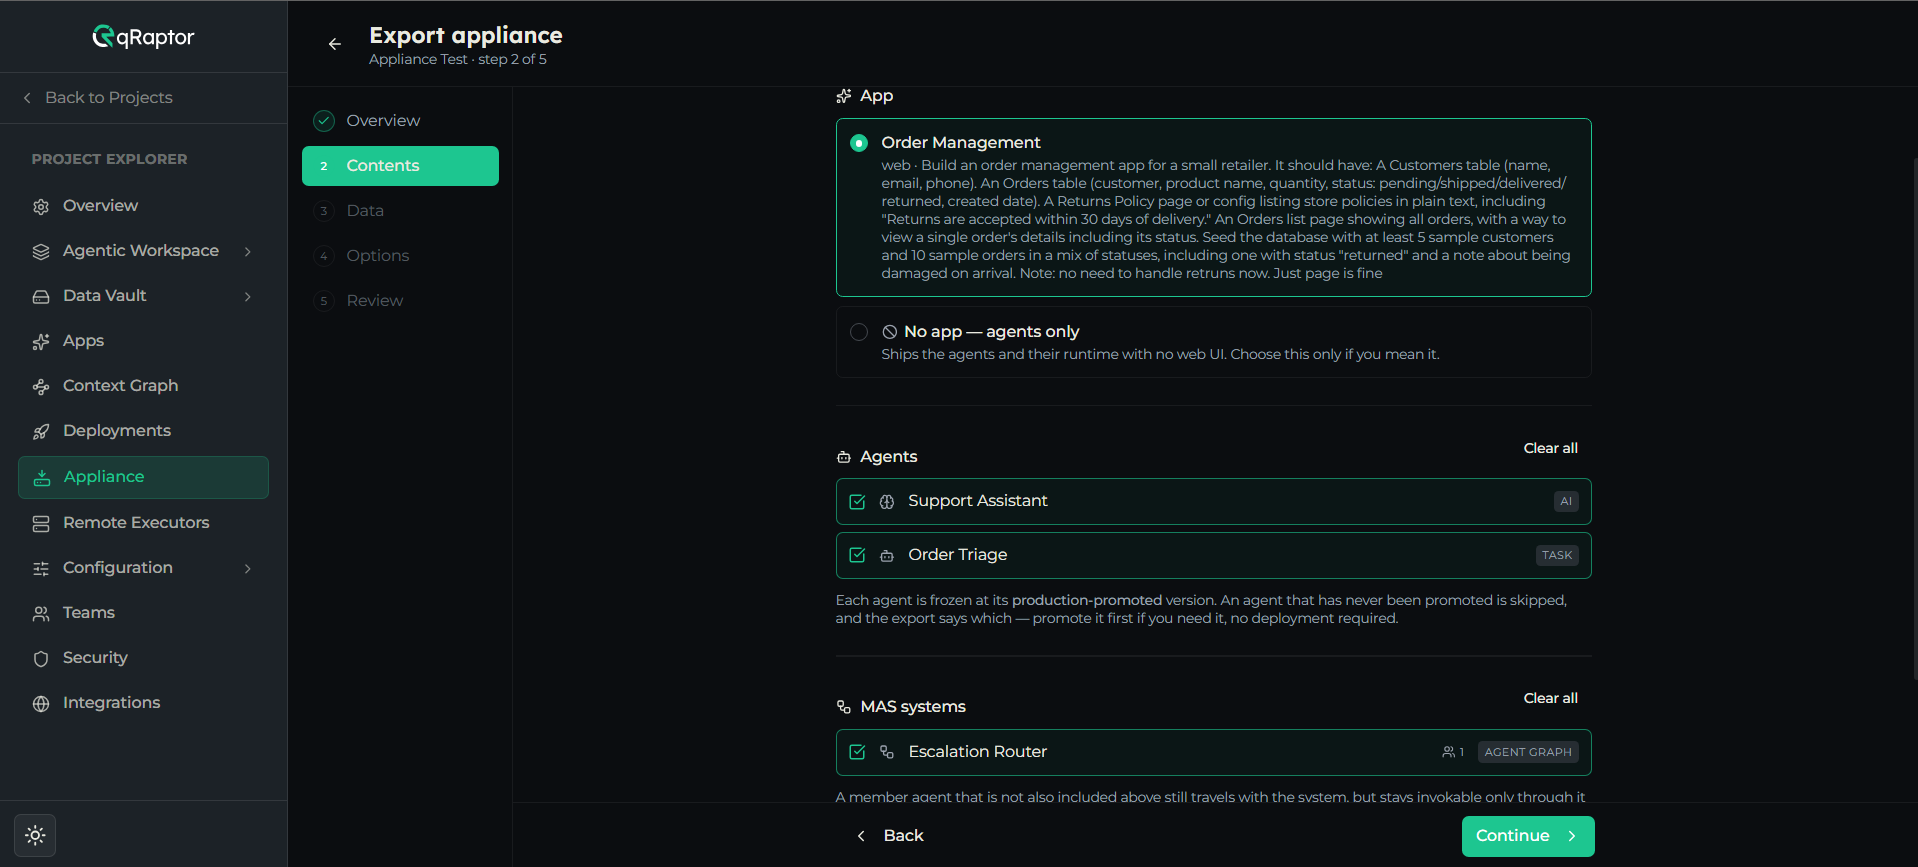Click the Order Triage robot icon
Image resolution: width=1918 pixels, height=867 pixels.
click(x=887, y=556)
